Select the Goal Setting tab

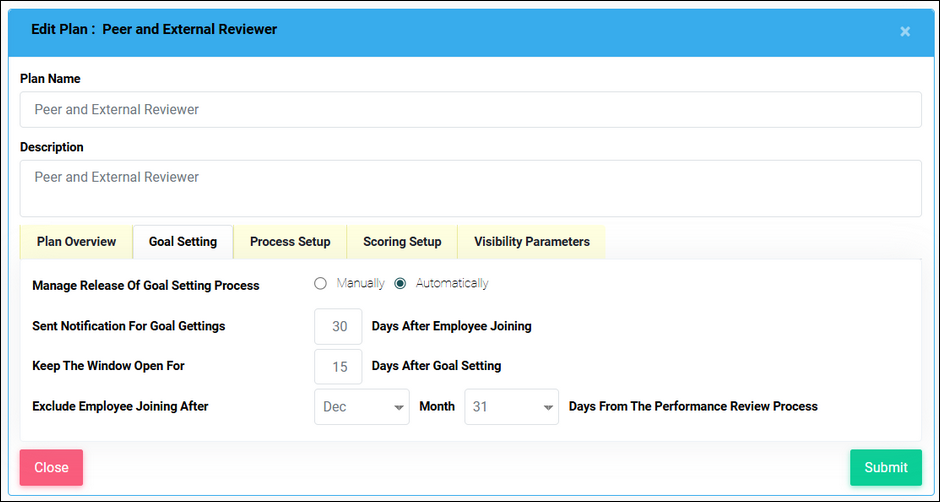click(x=183, y=242)
